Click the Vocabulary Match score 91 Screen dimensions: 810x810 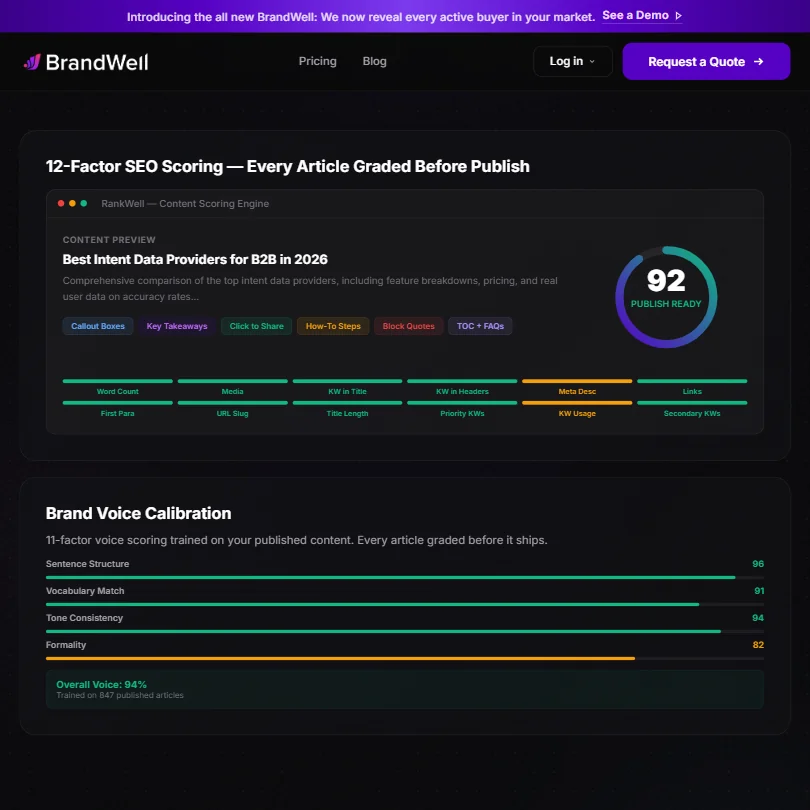click(759, 590)
